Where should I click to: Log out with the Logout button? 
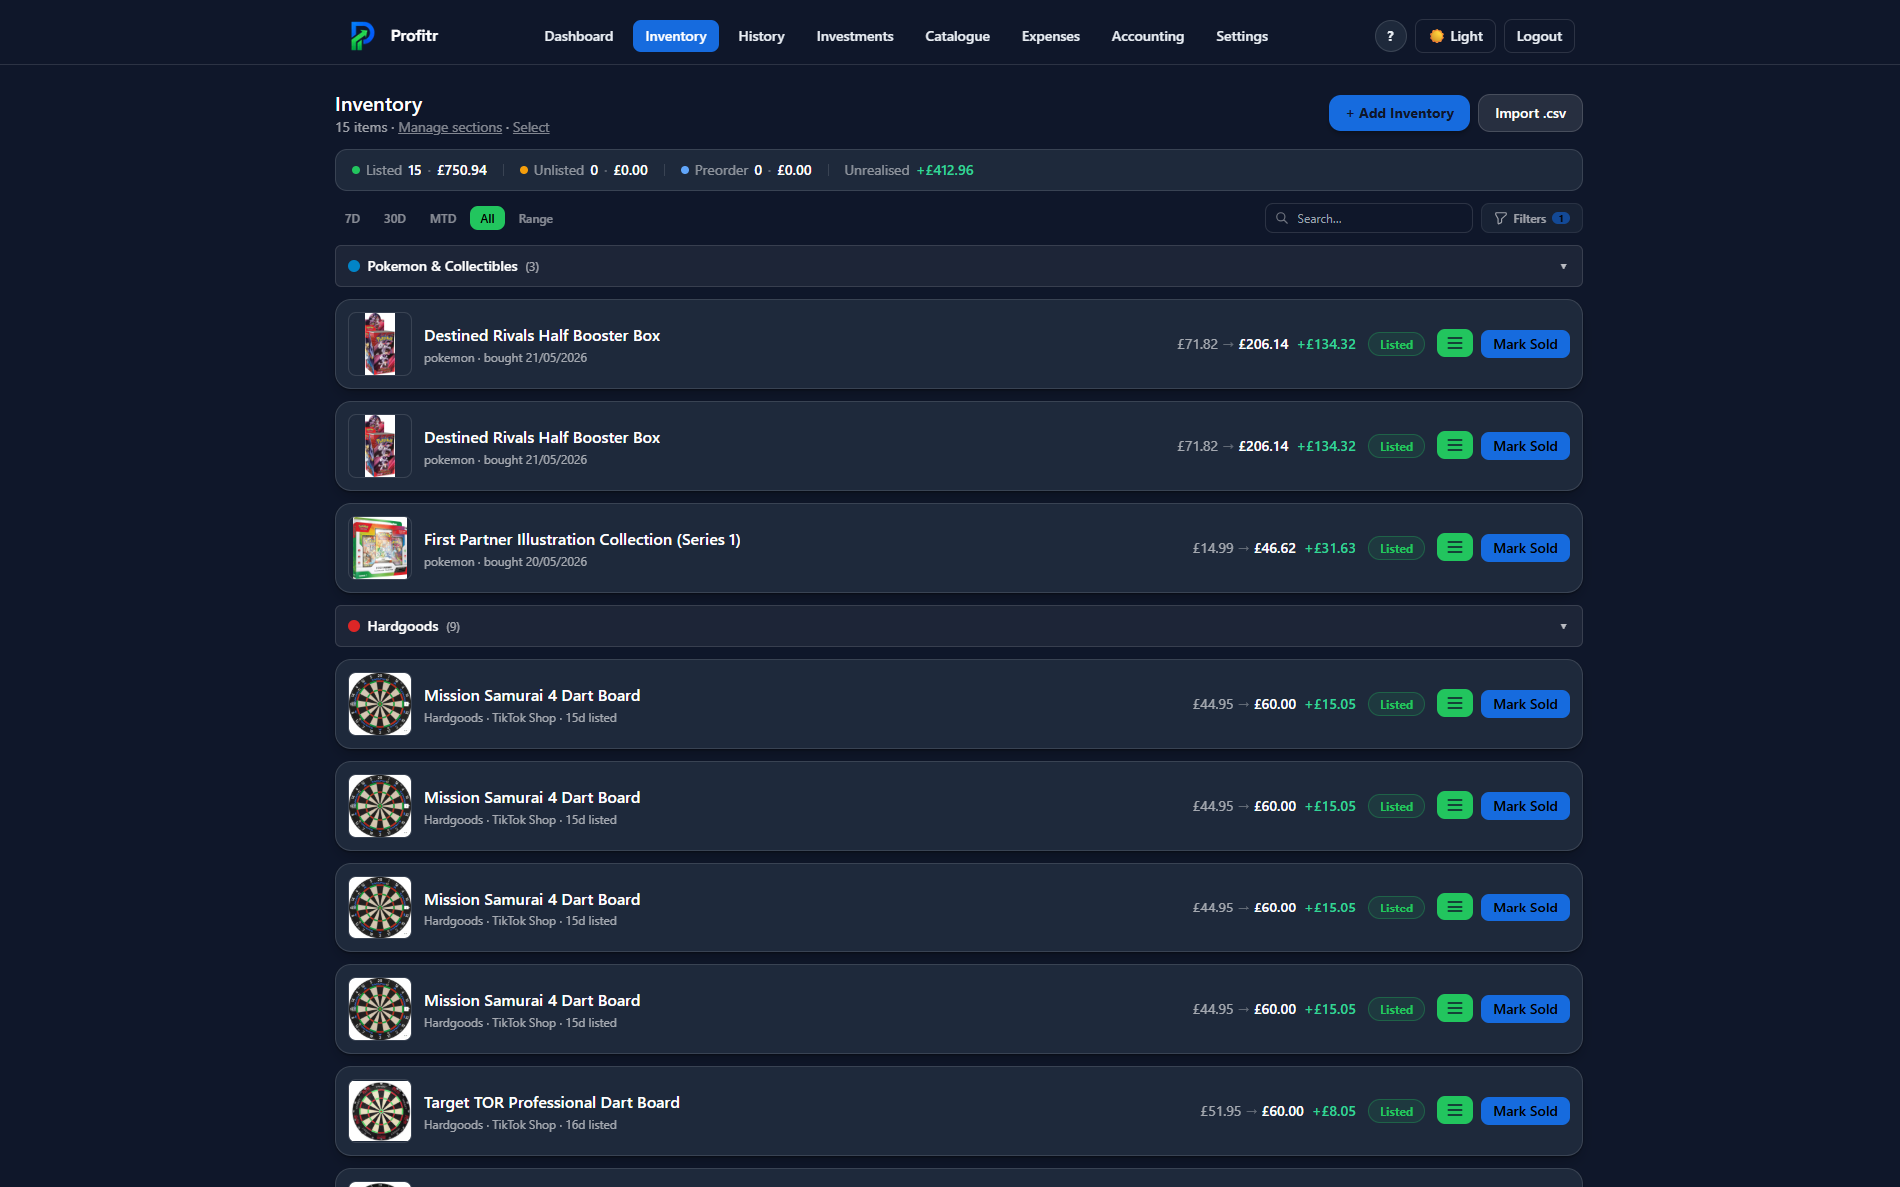click(1539, 36)
